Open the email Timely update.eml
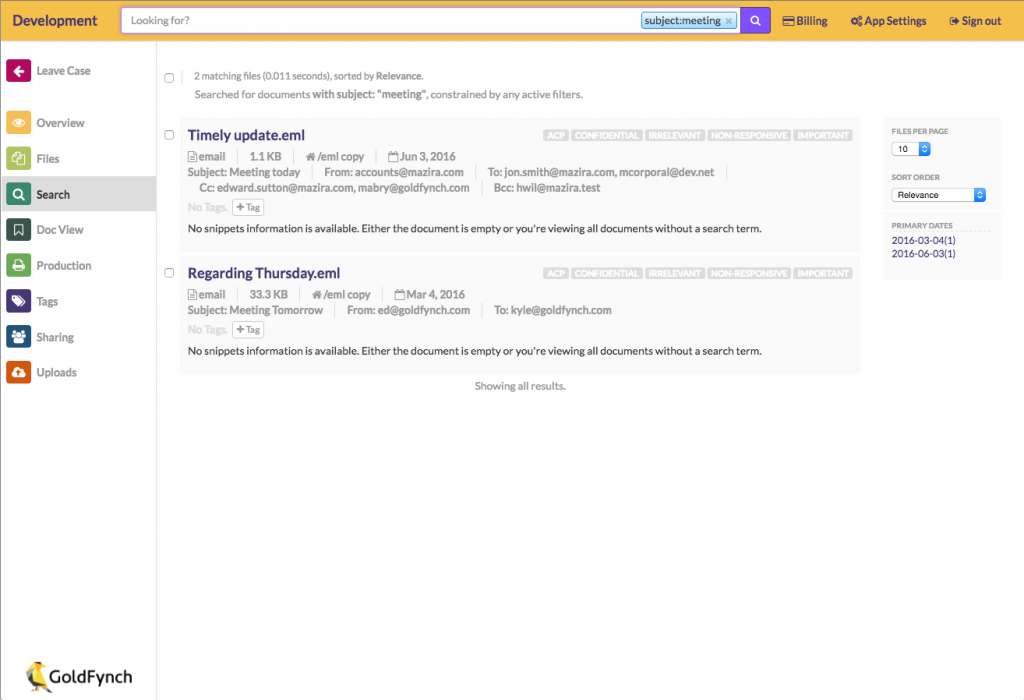Screen dimensions: 1024x700 [246, 135]
